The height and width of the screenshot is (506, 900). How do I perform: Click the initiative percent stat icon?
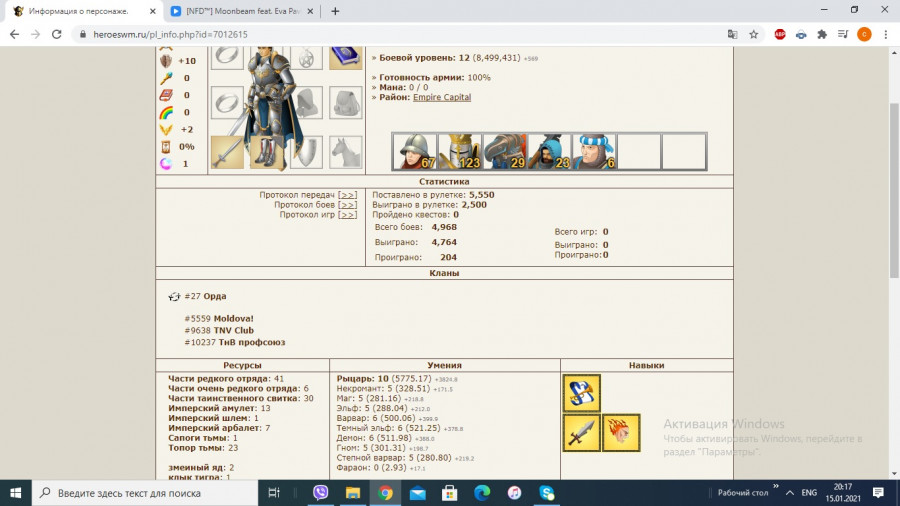pos(166,147)
